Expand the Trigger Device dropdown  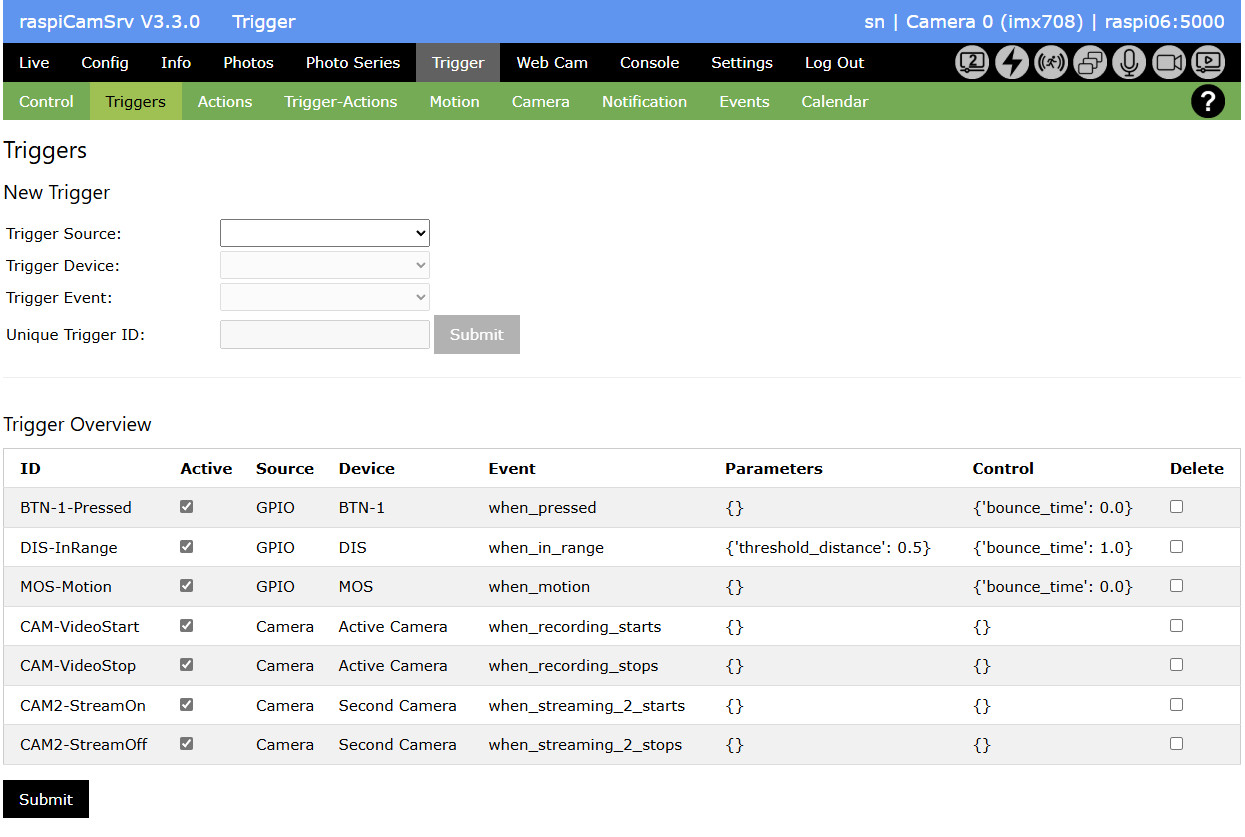[x=325, y=265]
